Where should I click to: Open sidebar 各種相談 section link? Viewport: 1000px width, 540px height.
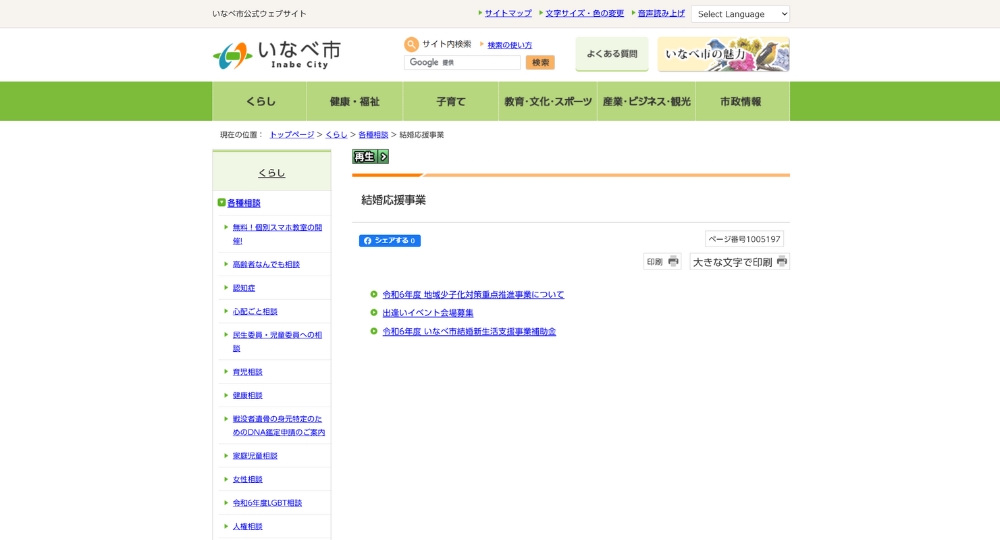point(244,203)
